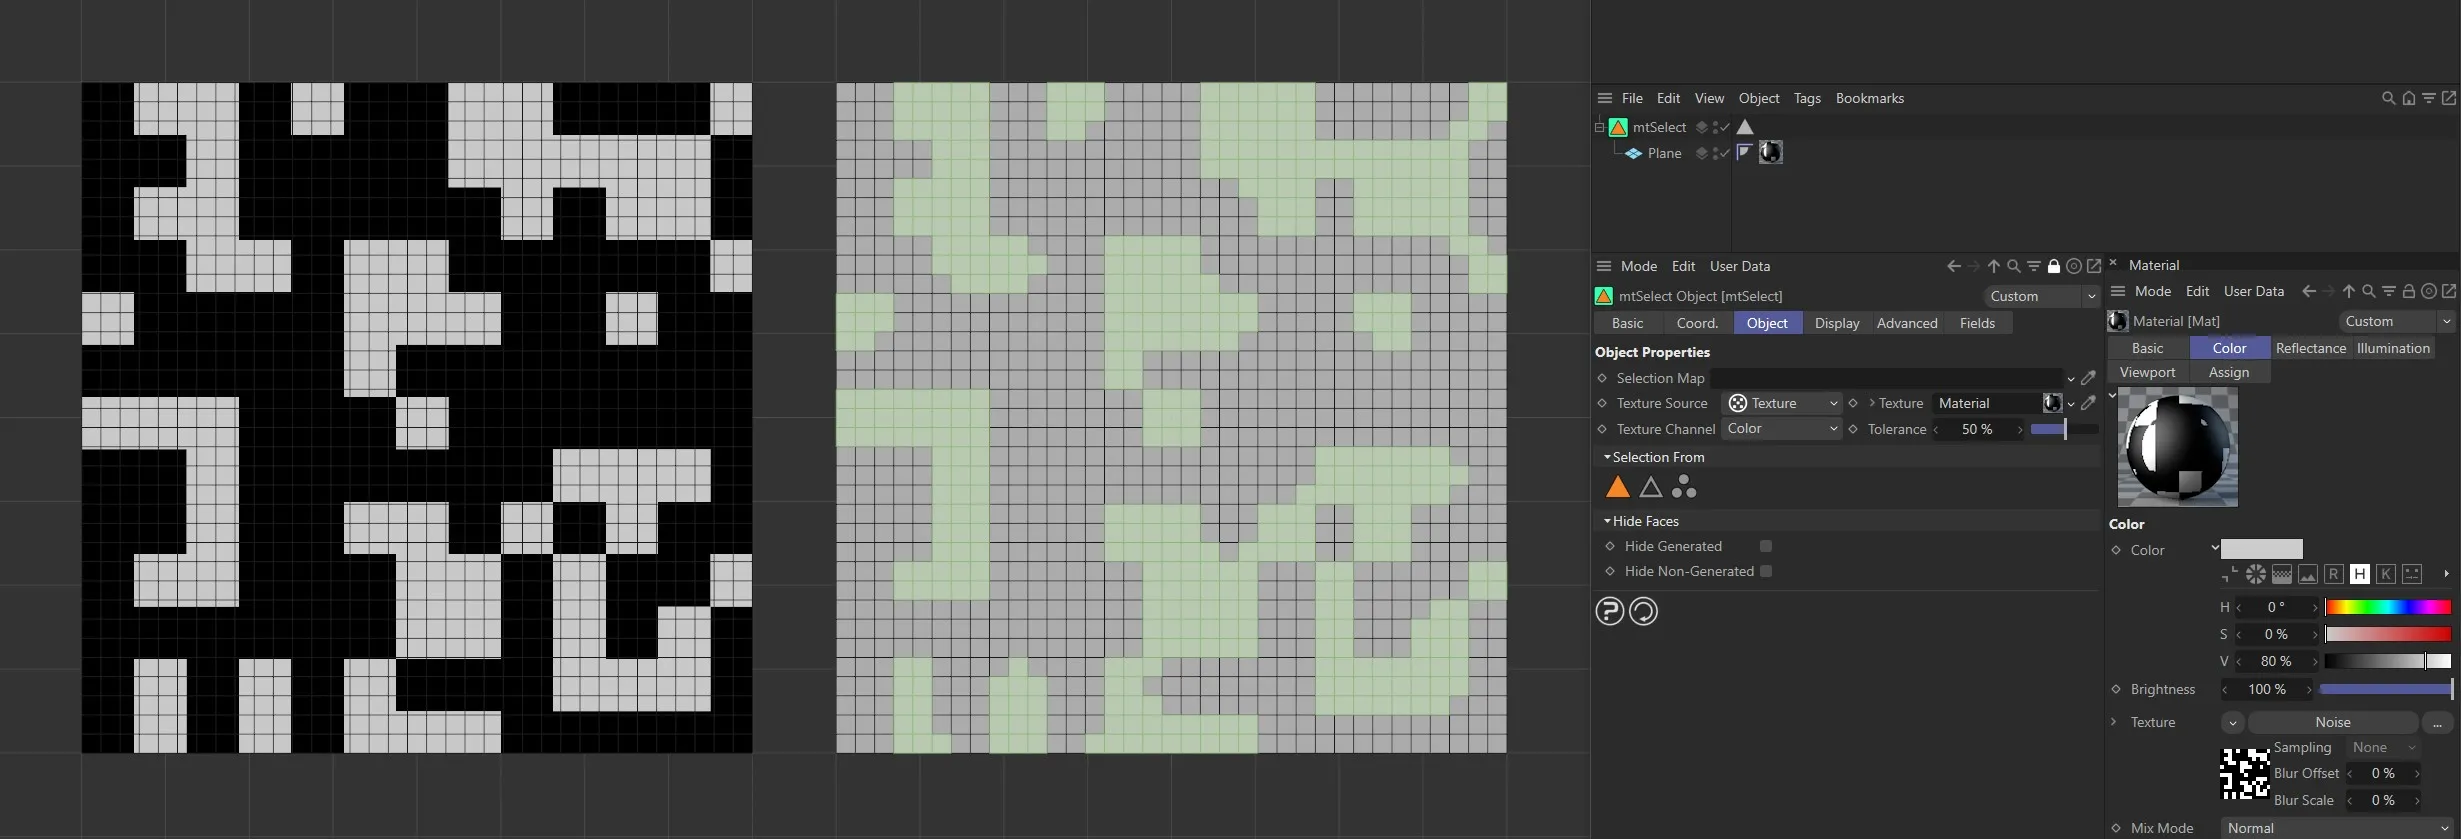Screen dimensions: 2461x839
Task: Click the Plane object icon in the tree
Action: (1633, 153)
